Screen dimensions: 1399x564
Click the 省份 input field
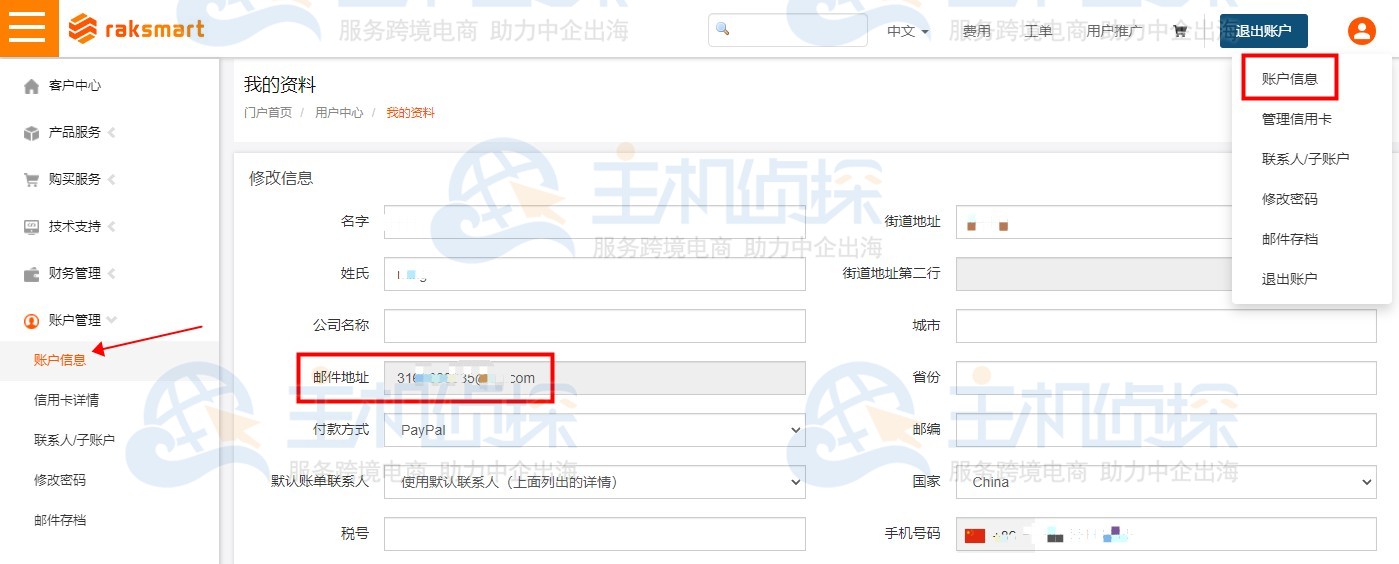tap(1166, 378)
